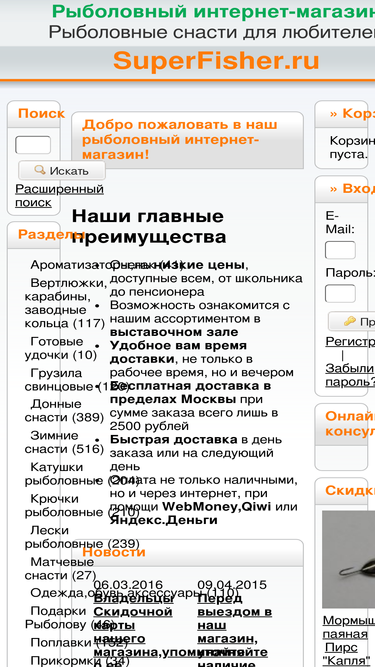Open Зимние снасти (516) category

coord(64,442)
